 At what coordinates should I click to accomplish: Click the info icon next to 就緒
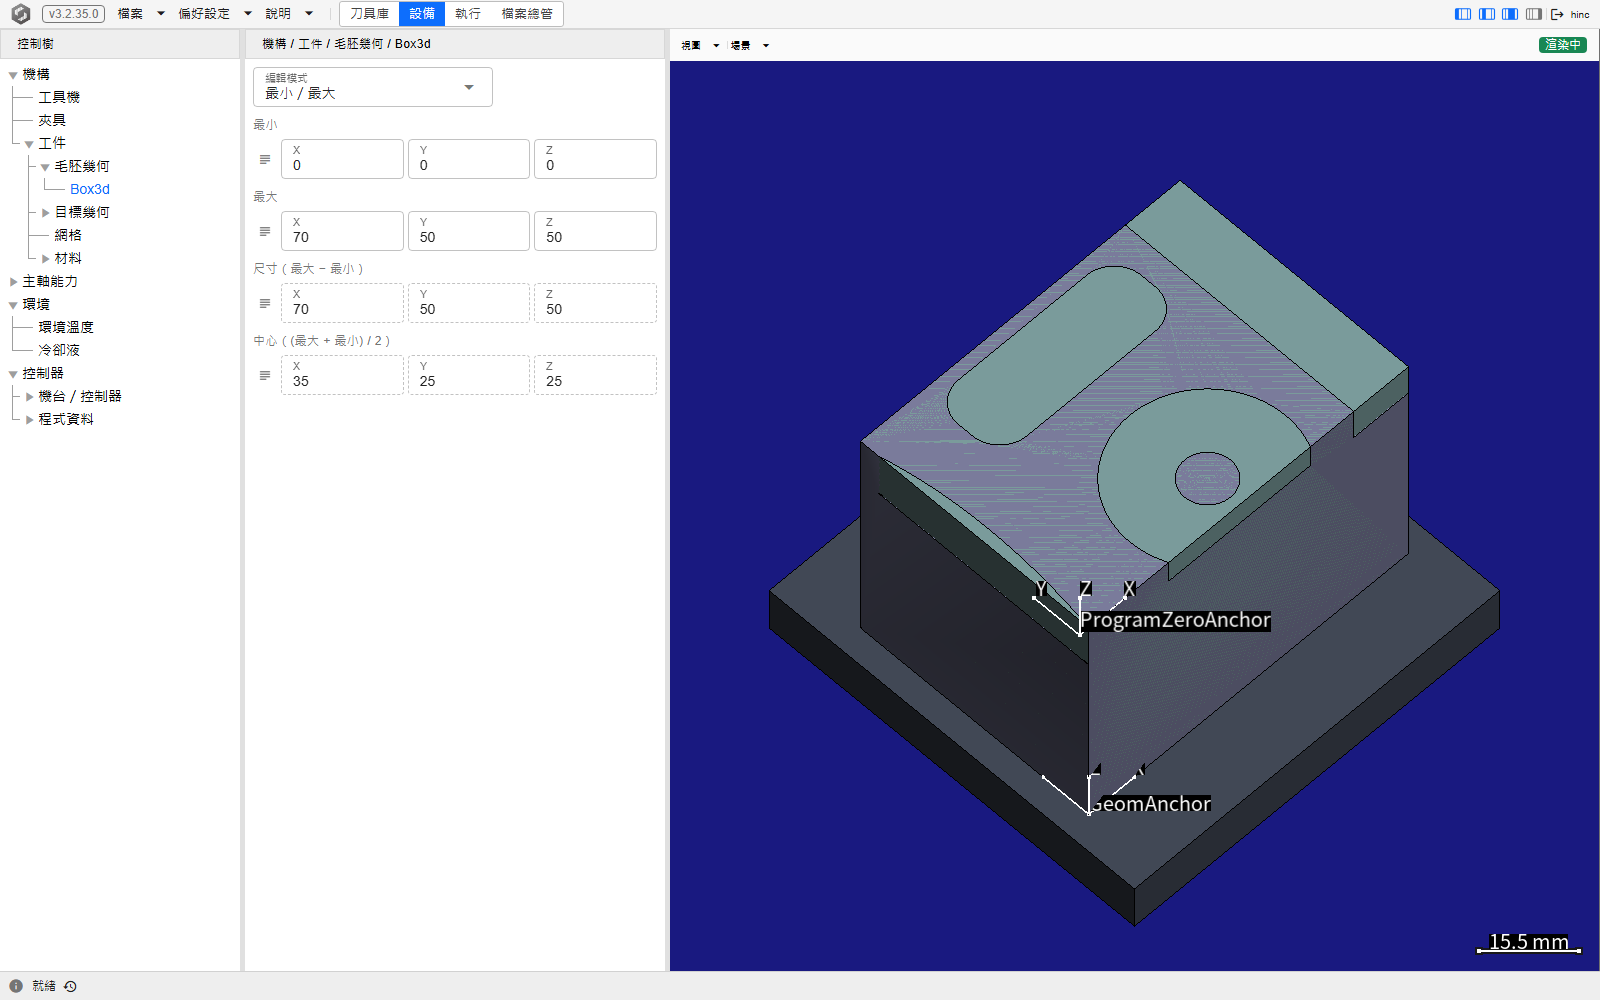pyautogui.click(x=16, y=986)
